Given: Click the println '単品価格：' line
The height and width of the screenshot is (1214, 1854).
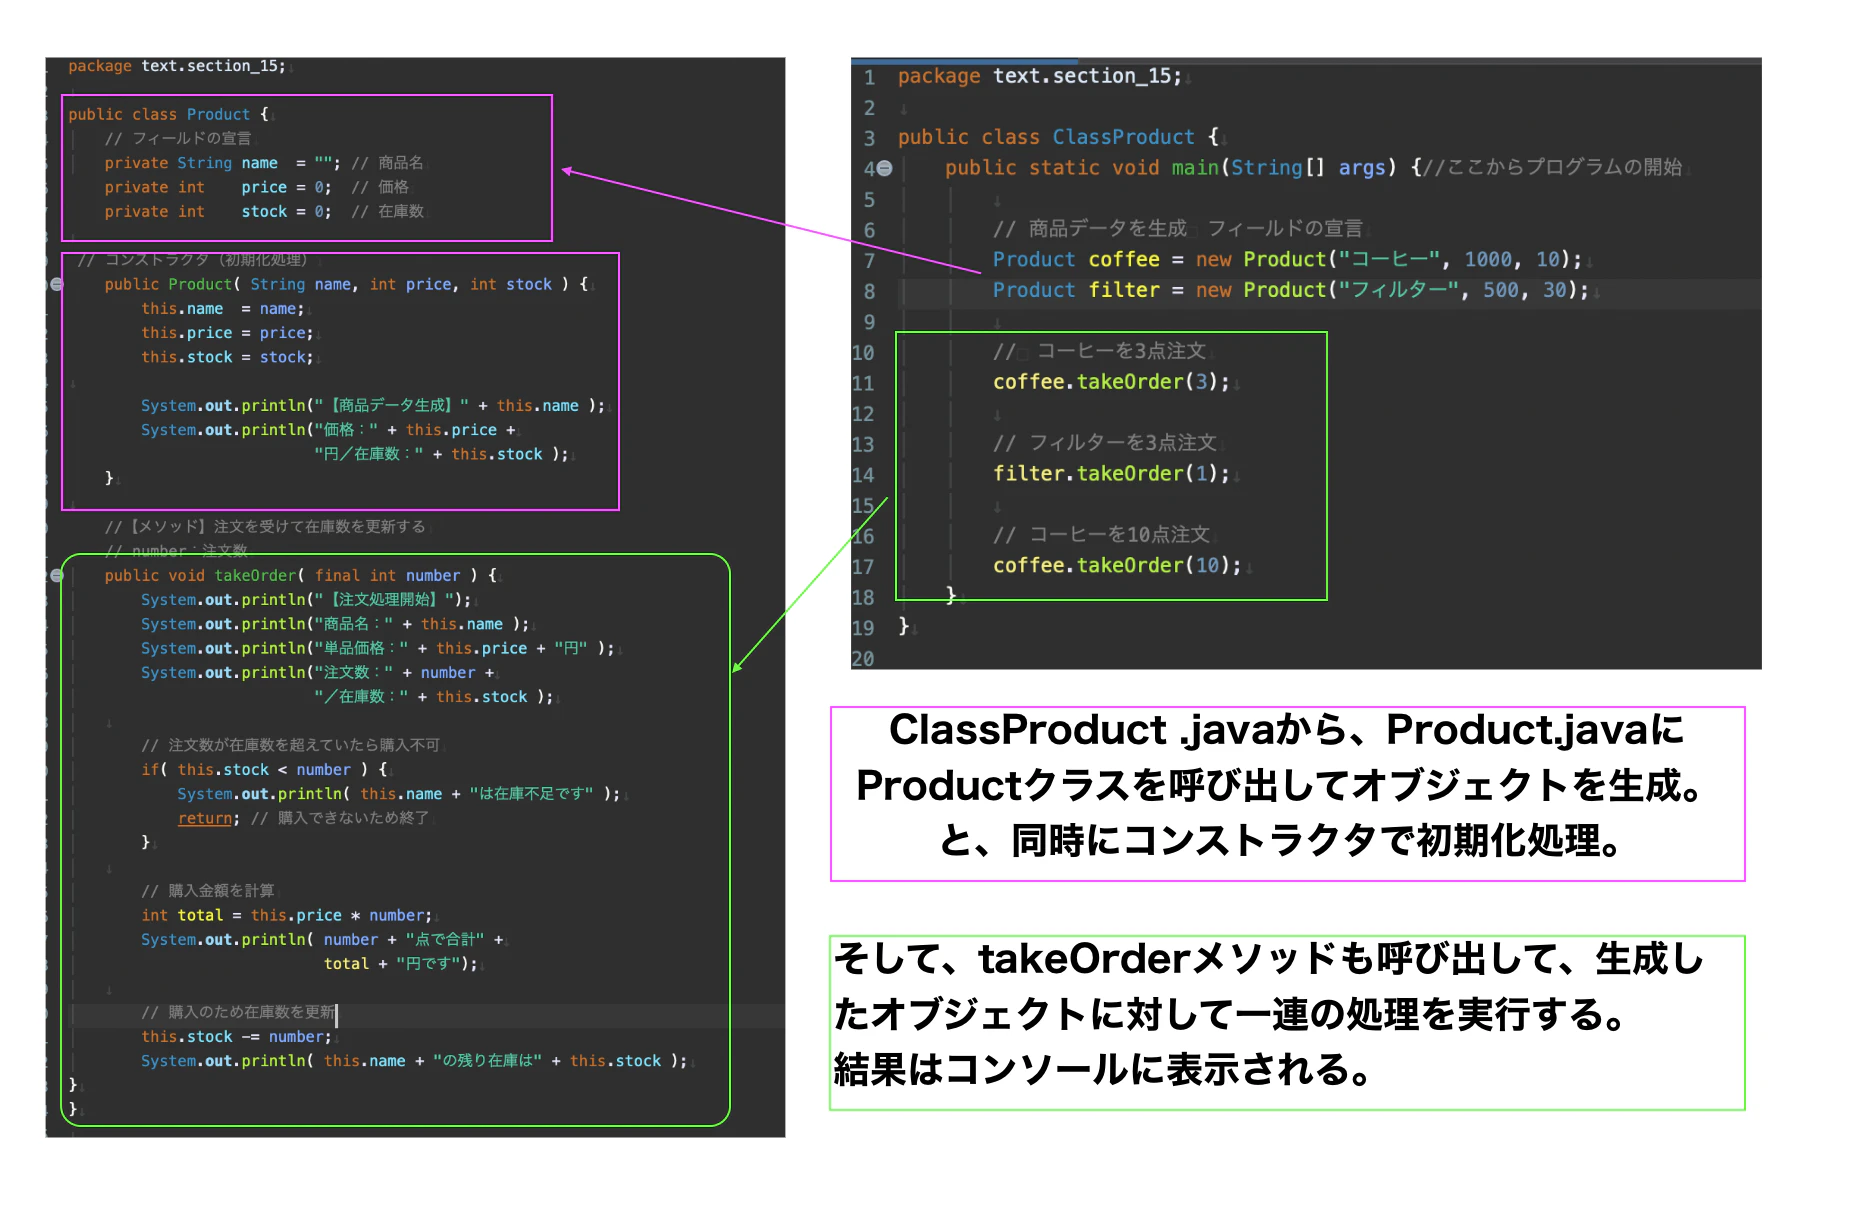Looking at the screenshot, I should (x=378, y=649).
